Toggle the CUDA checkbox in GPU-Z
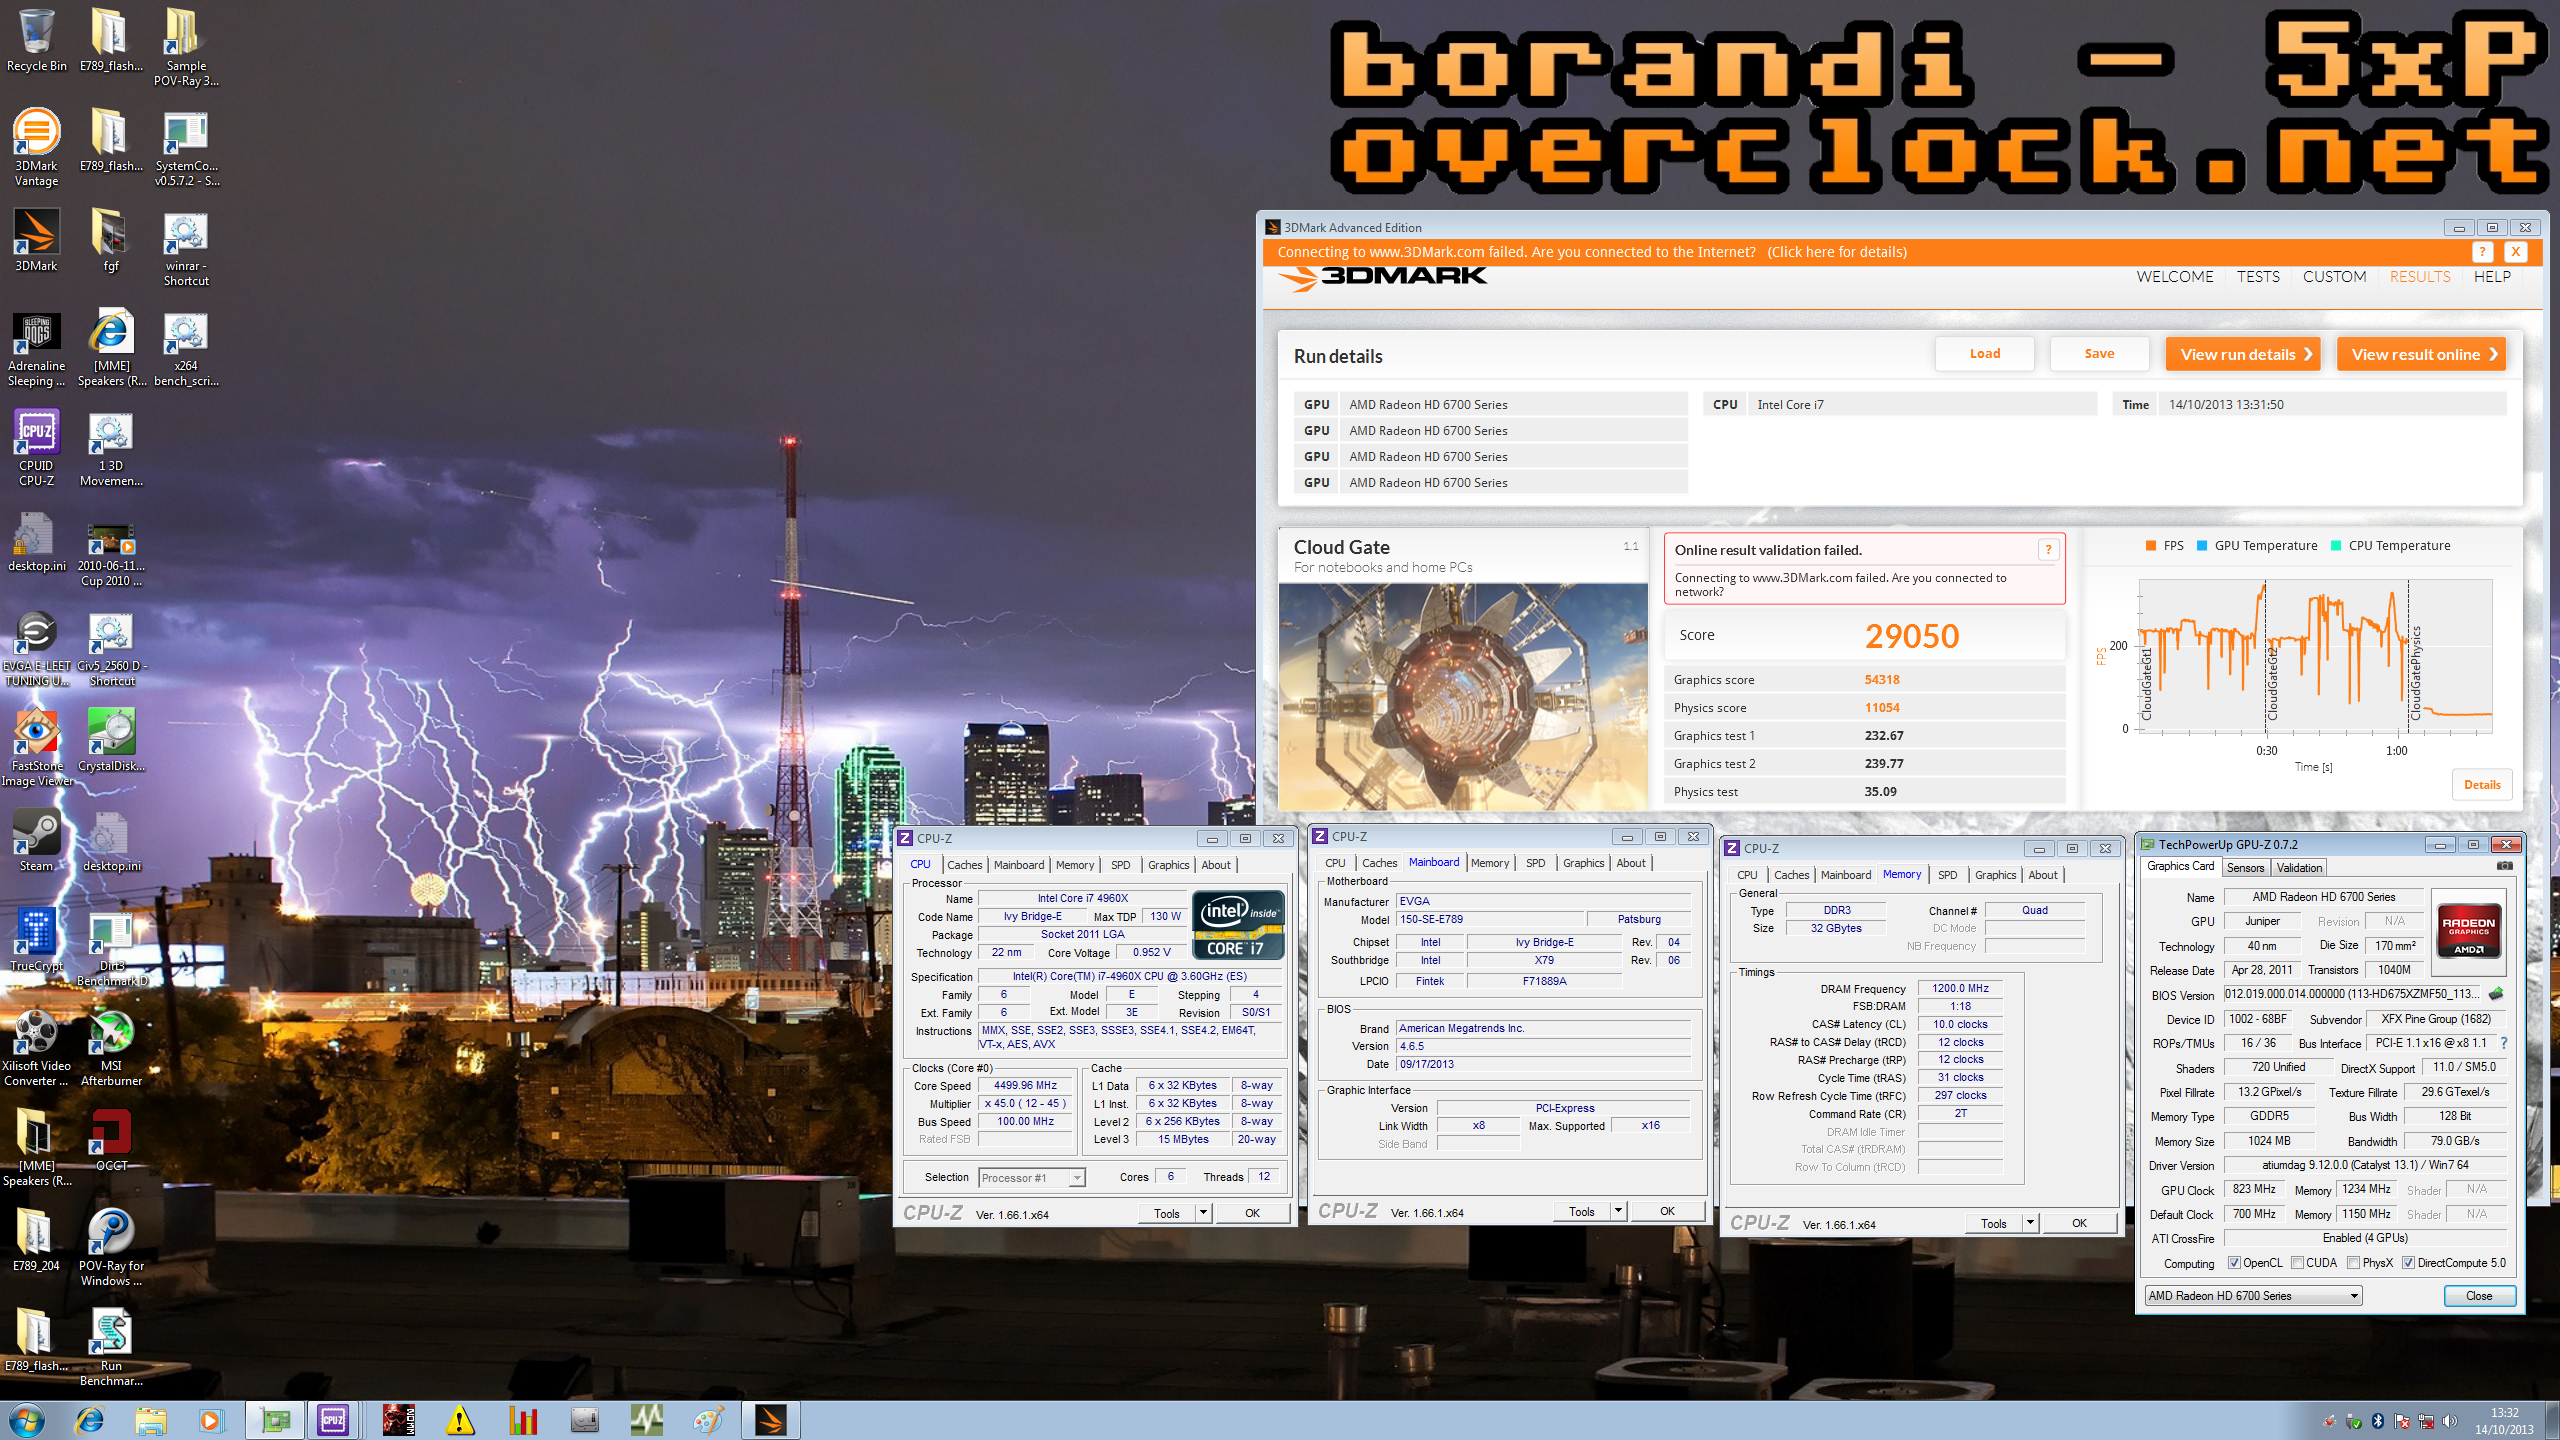2560x1440 pixels. coord(2297,1263)
